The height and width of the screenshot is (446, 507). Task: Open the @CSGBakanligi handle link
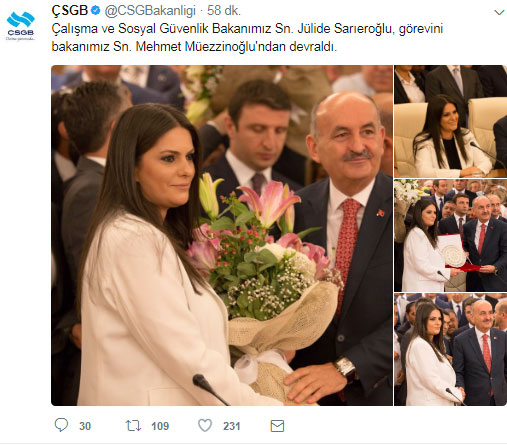click(150, 11)
